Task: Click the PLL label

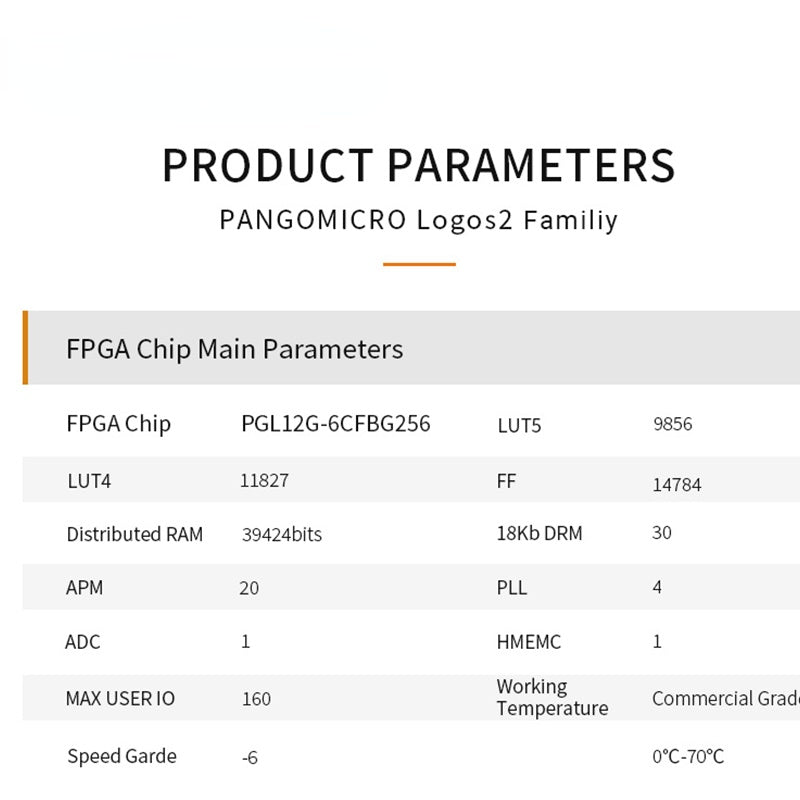Action: pos(511,587)
